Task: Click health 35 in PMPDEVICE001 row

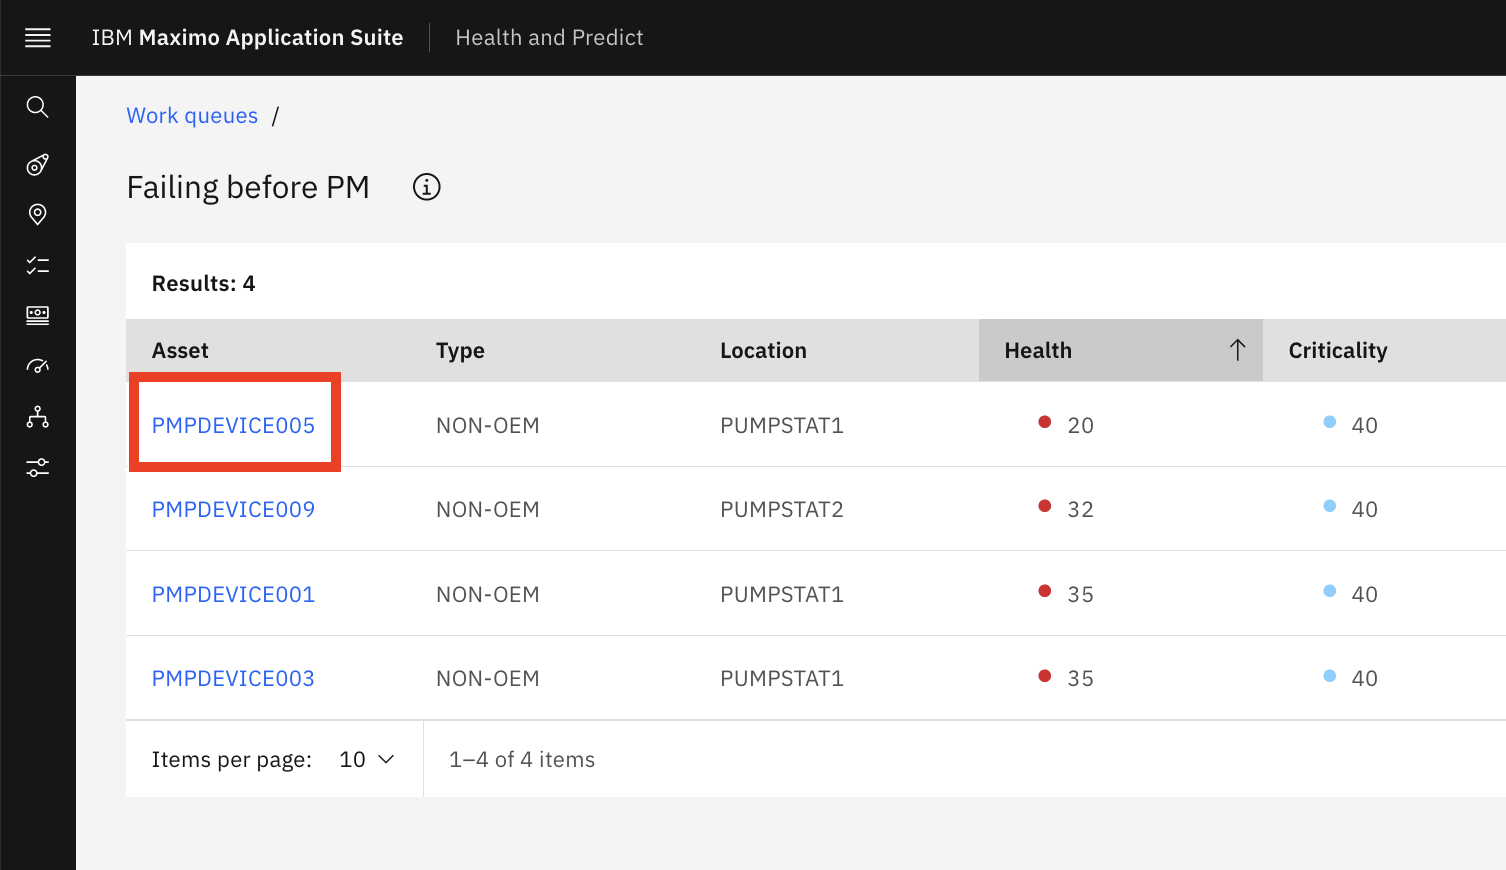Action: 1080,594
